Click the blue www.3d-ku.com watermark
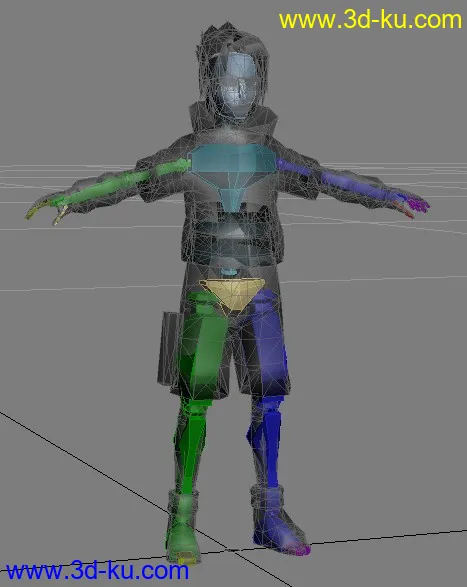Screen dimensions: 467x587 pyautogui.click(x=97, y=571)
